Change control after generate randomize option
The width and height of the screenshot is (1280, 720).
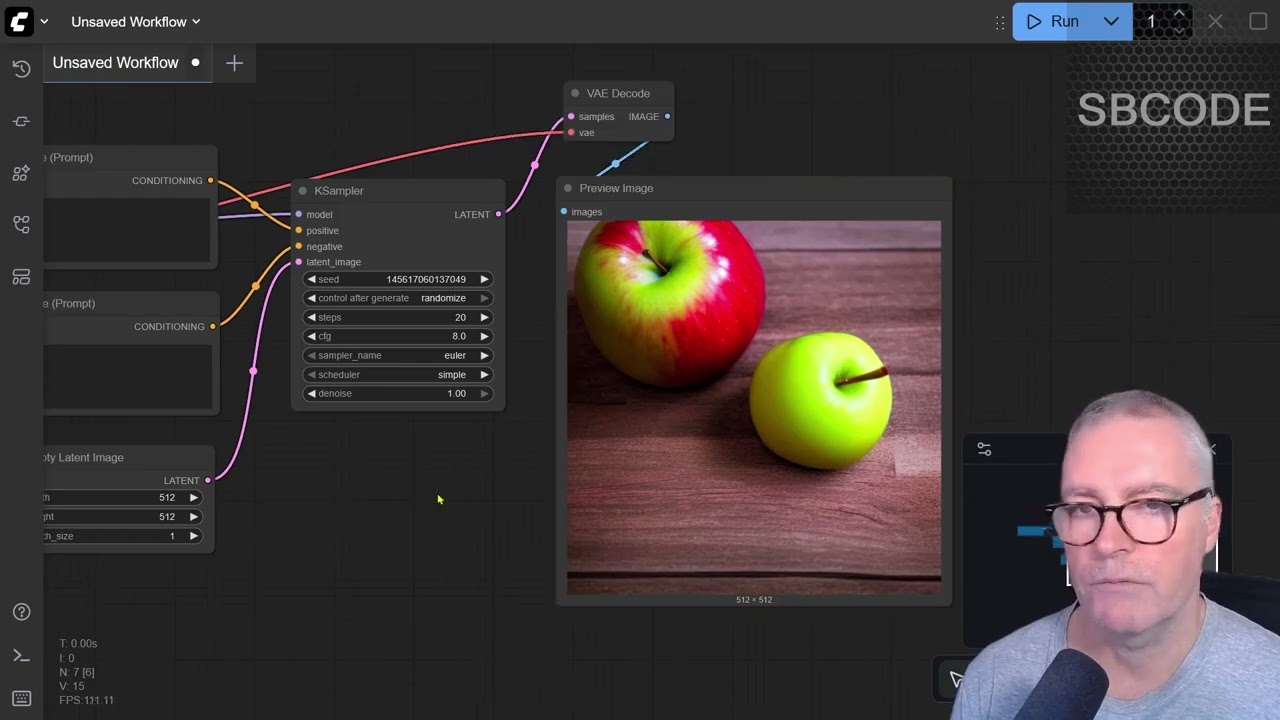click(x=398, y=298)
